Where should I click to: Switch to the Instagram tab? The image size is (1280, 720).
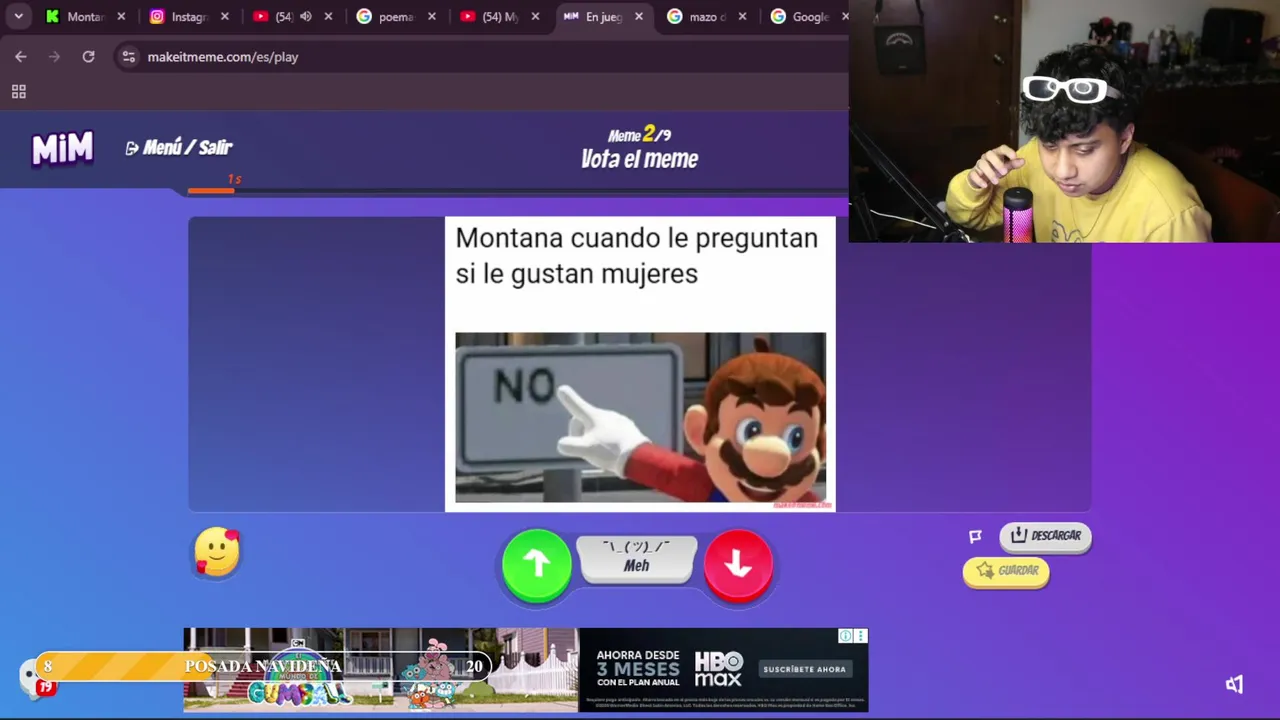click(x=188, y=17)
